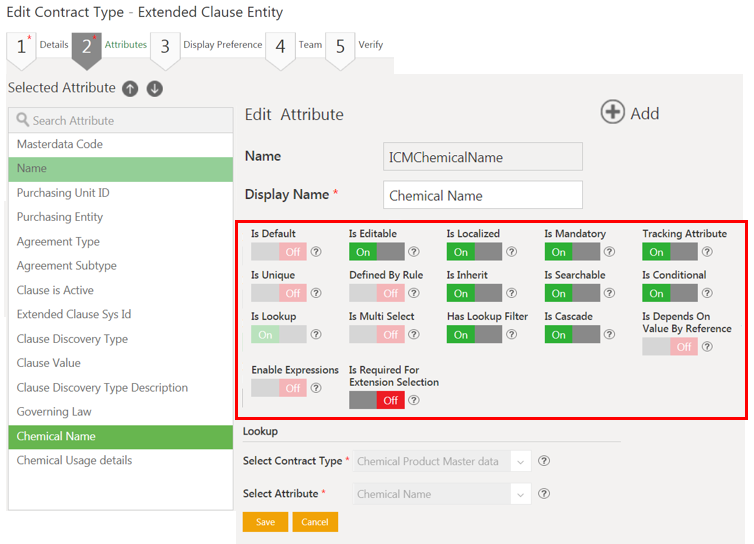This screenshot has height=544, width=754.
Task: Click the move attribute up arrow icon
Action: point(130,88)
